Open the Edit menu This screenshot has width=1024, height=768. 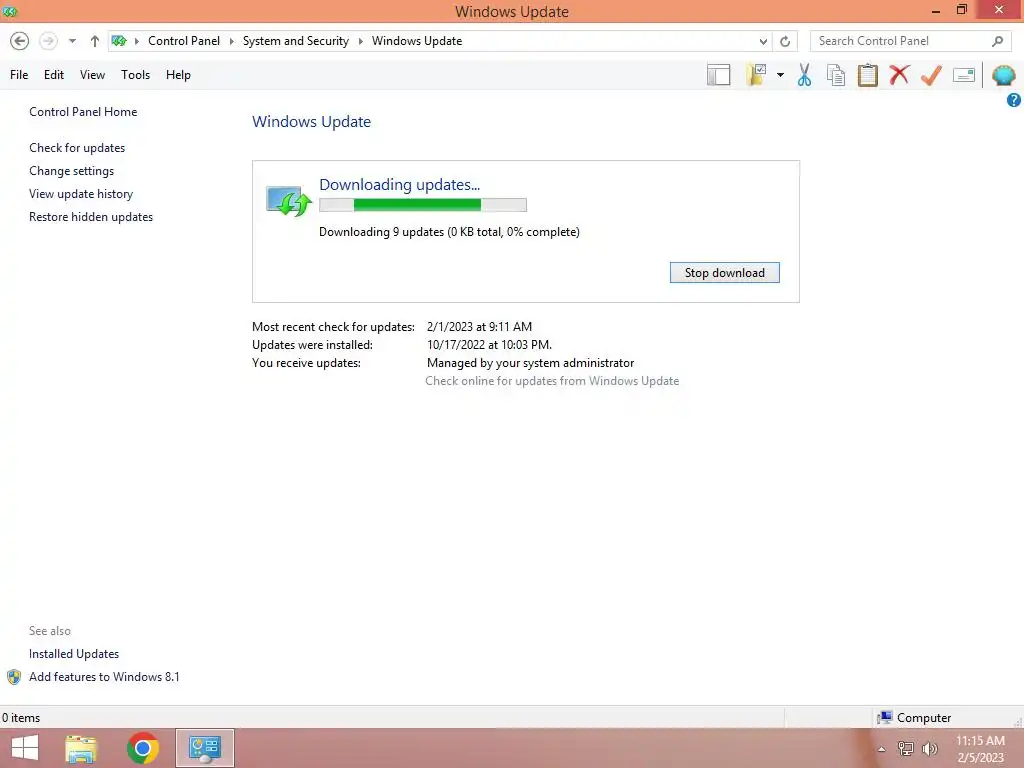(x=54, y=75)
